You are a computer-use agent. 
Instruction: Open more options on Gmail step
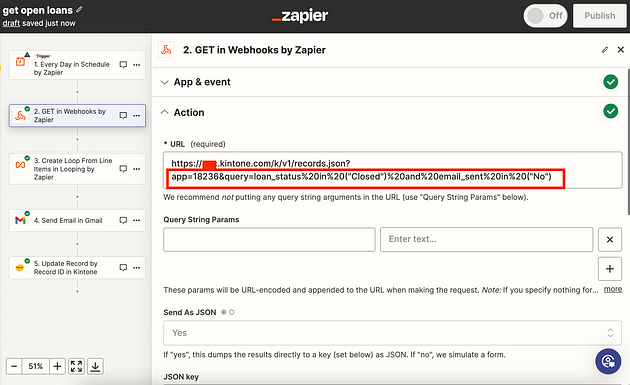click(137, 220)
